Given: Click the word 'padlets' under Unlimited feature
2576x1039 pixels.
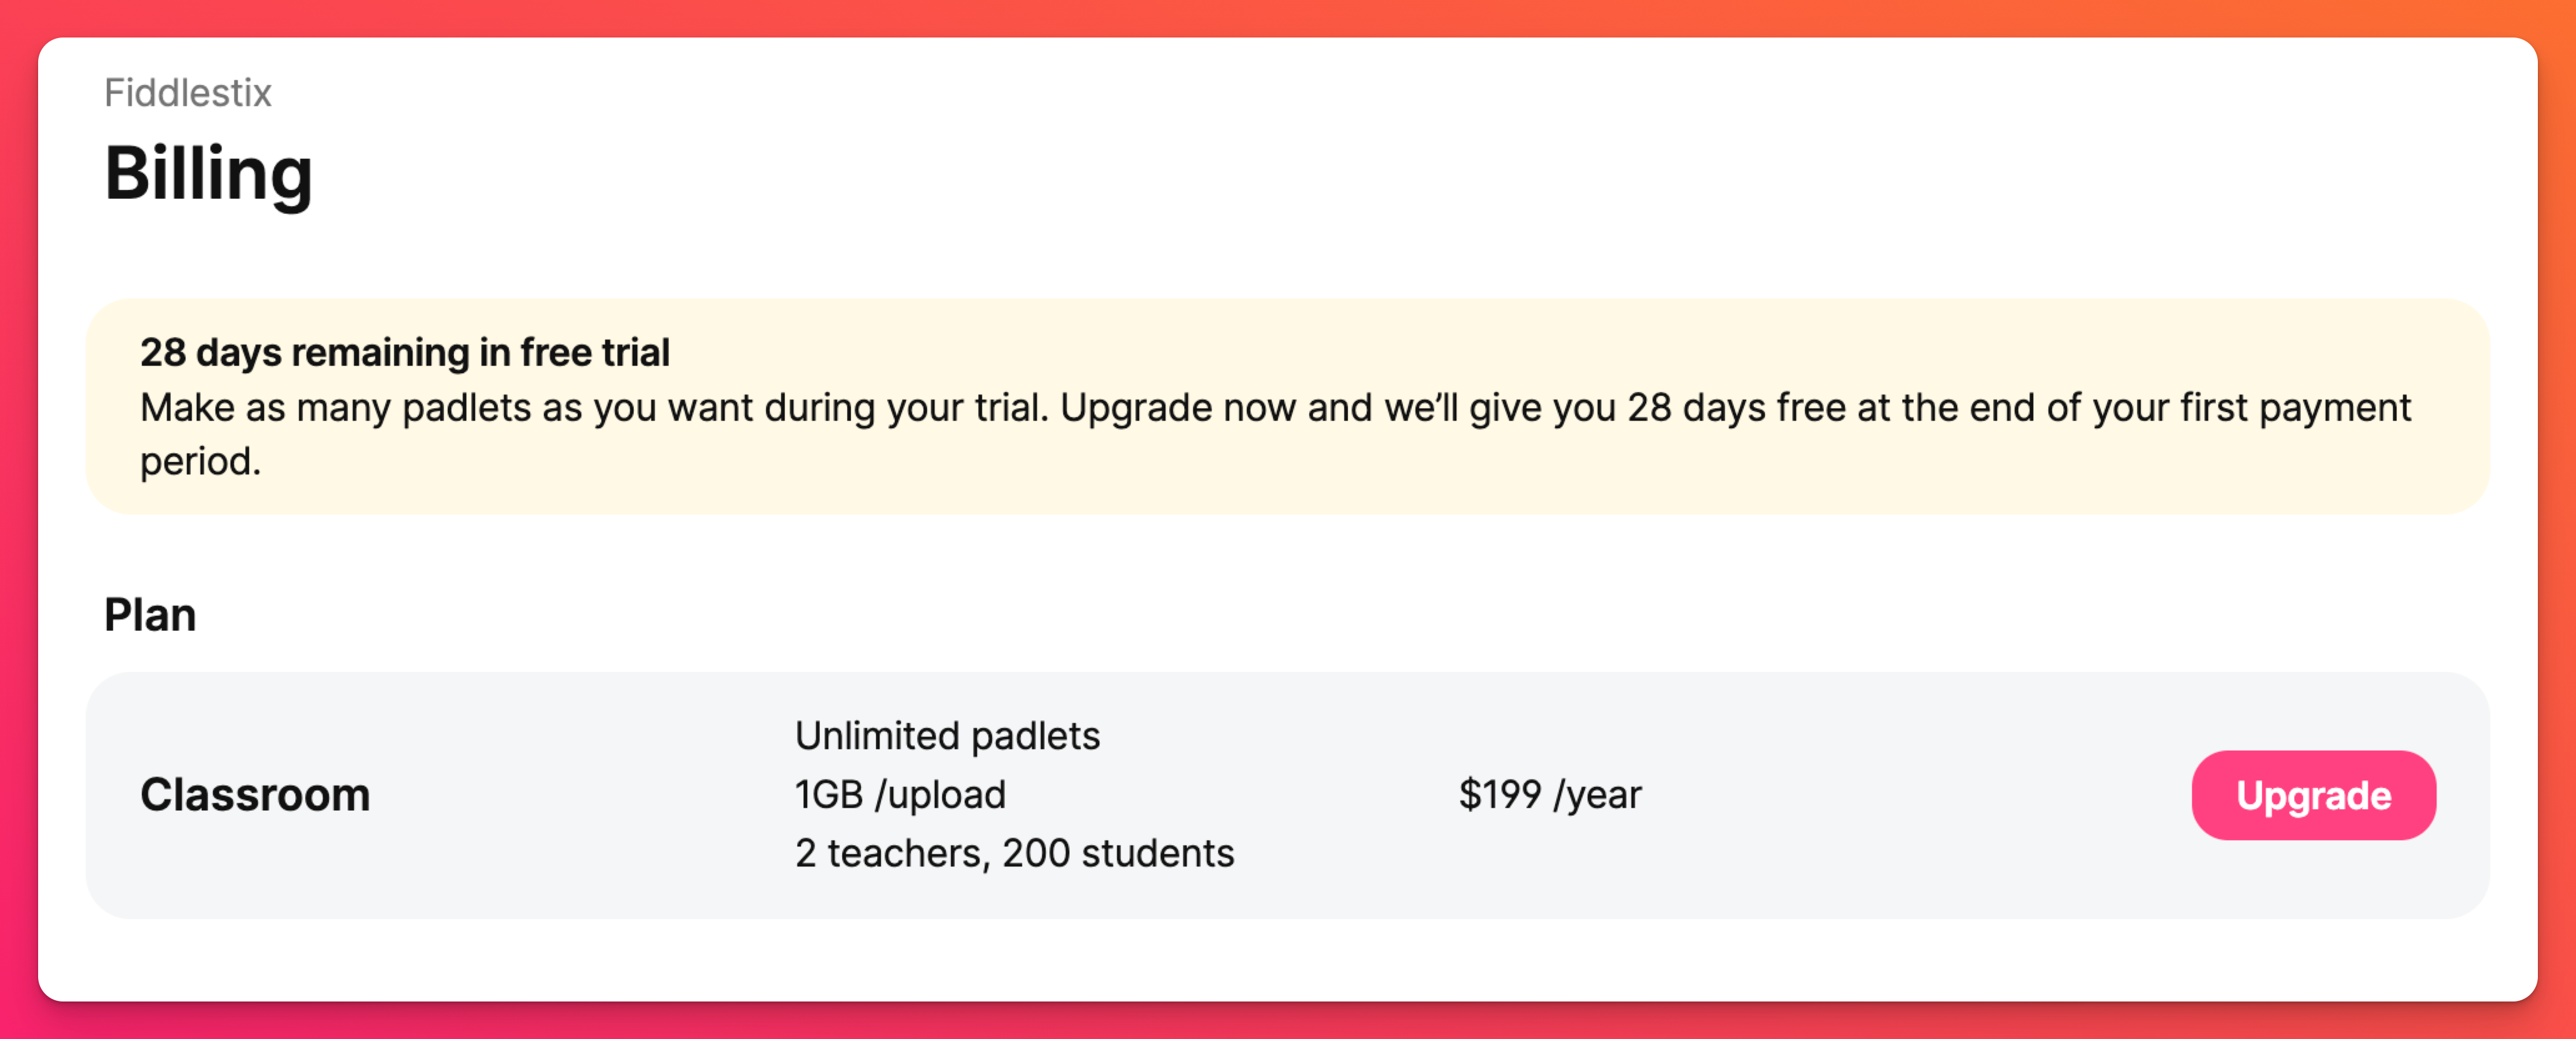Looking at the screenshot, I should [1036, 736].
